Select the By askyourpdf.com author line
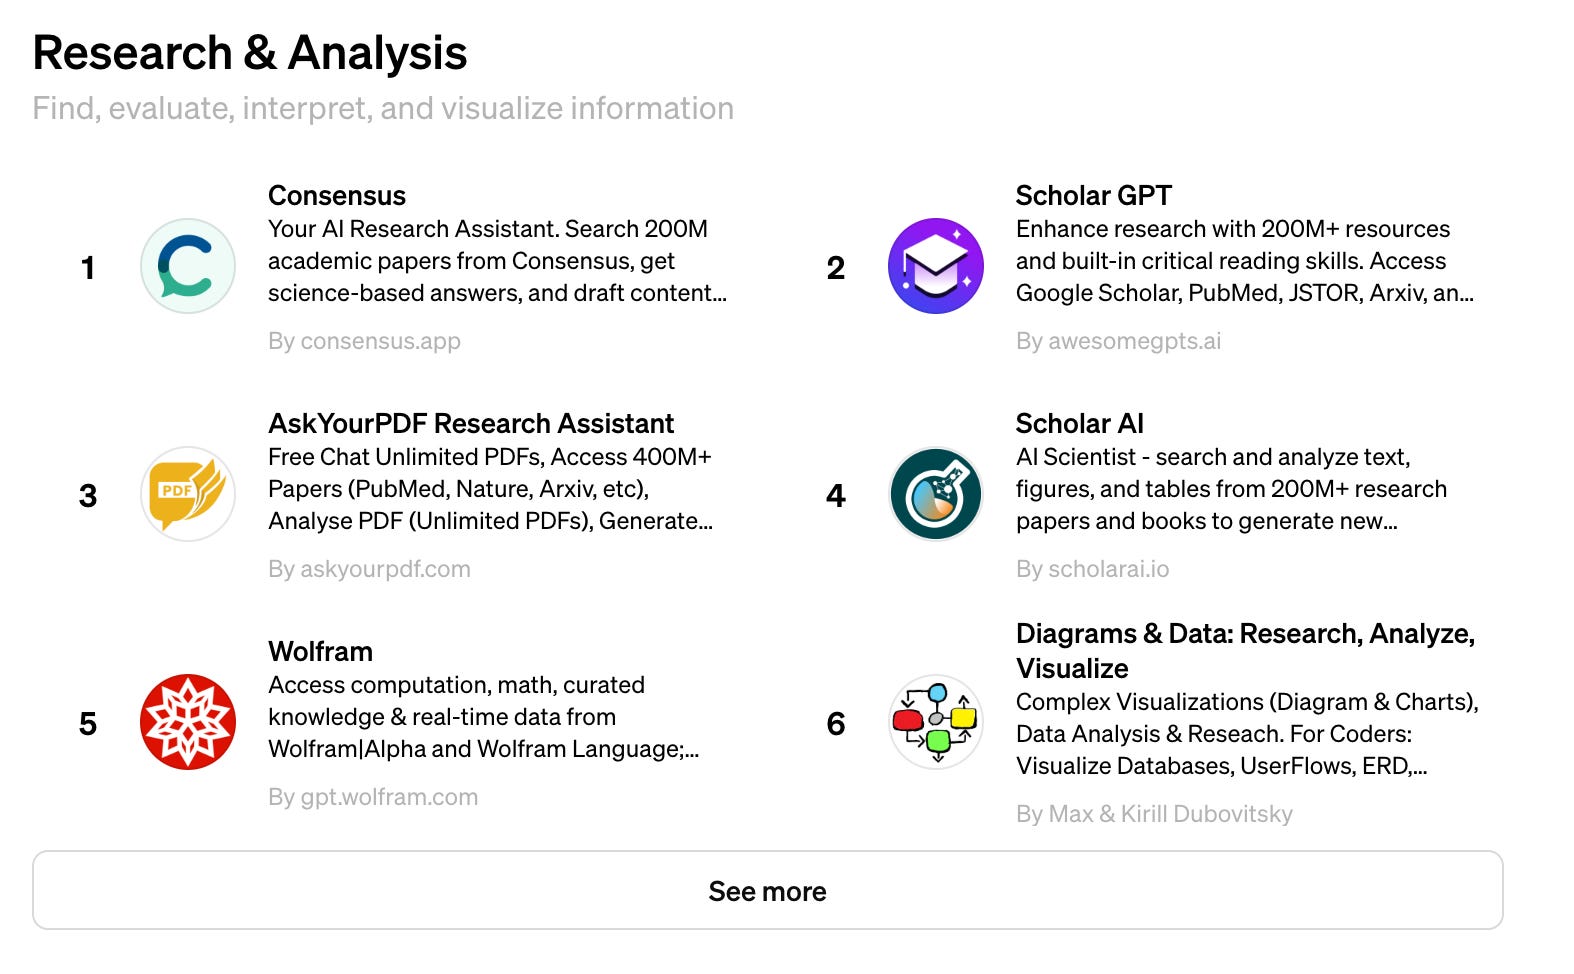This screenshot has height=974, width=1574. [369, 569]
